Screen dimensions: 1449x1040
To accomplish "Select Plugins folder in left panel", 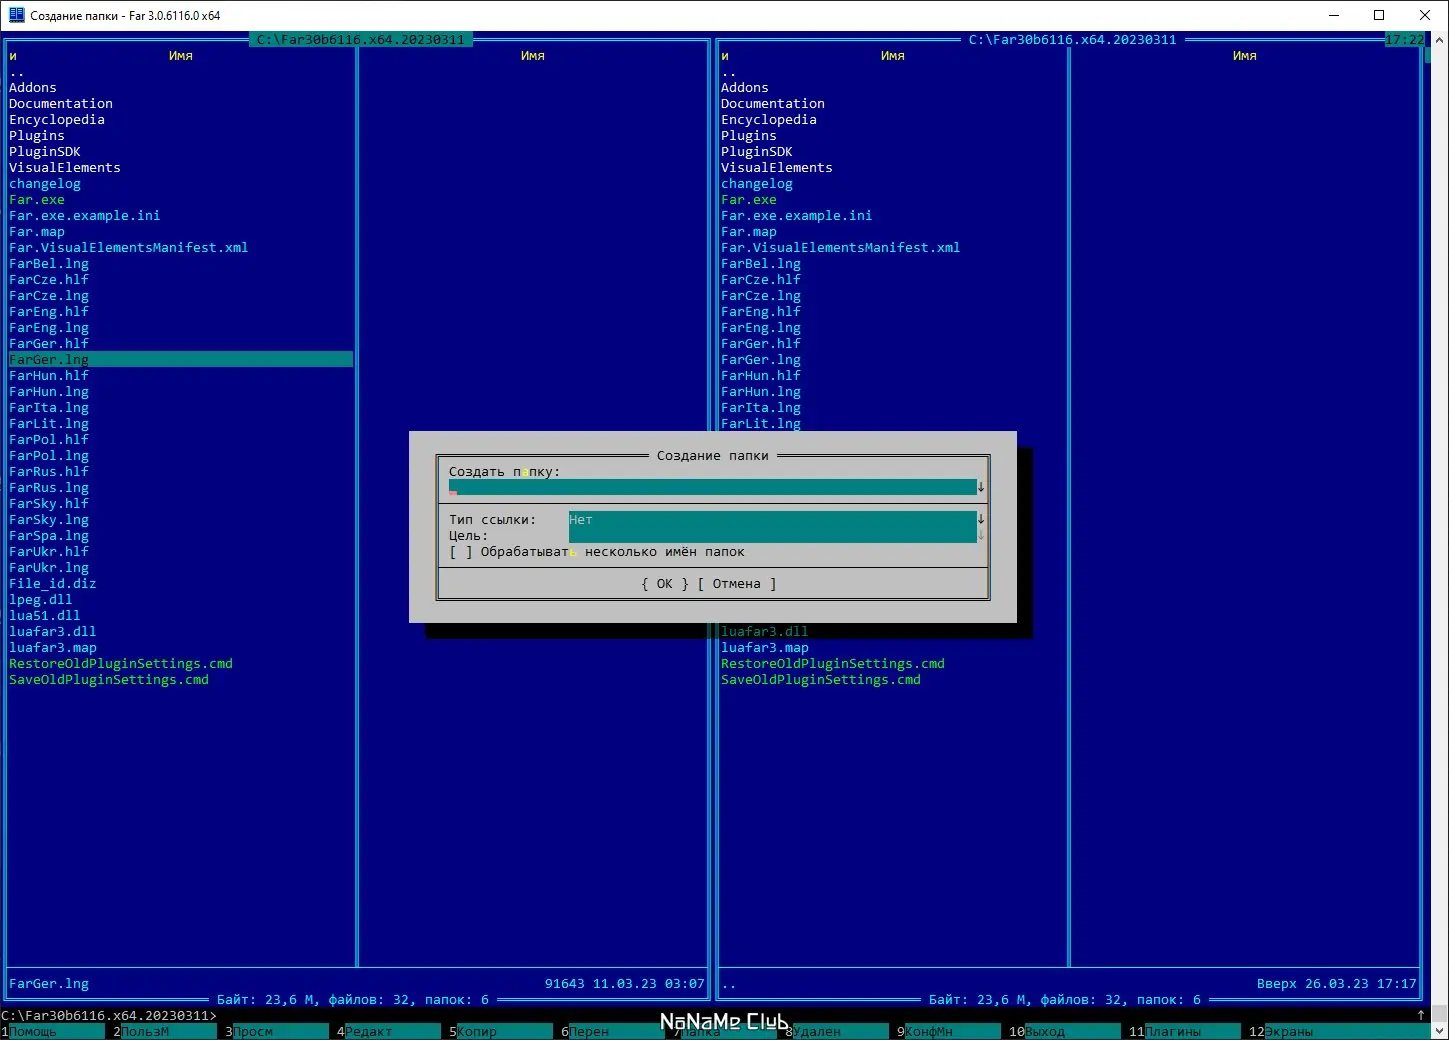I will [x=37, y=136].
